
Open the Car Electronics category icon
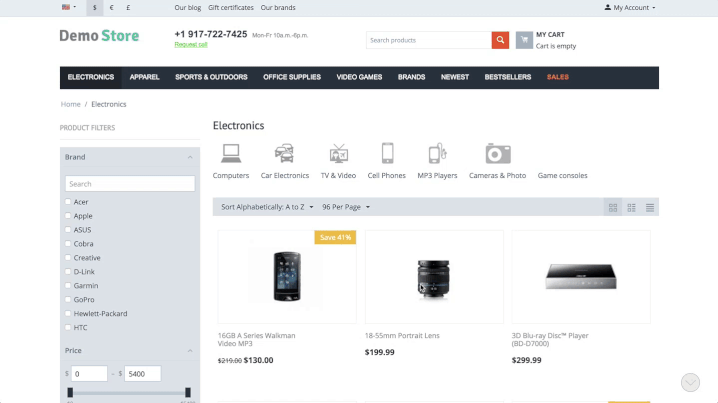[x=284, y=153]
